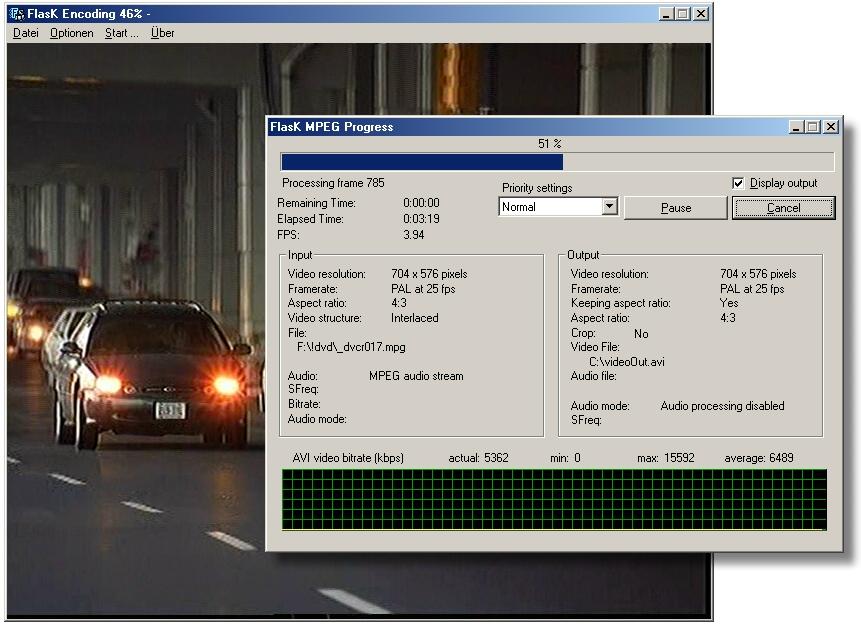Open the Optionen menu
This screenshot has height=626, width=861.
pyautogui.click(x=72, y=33)
